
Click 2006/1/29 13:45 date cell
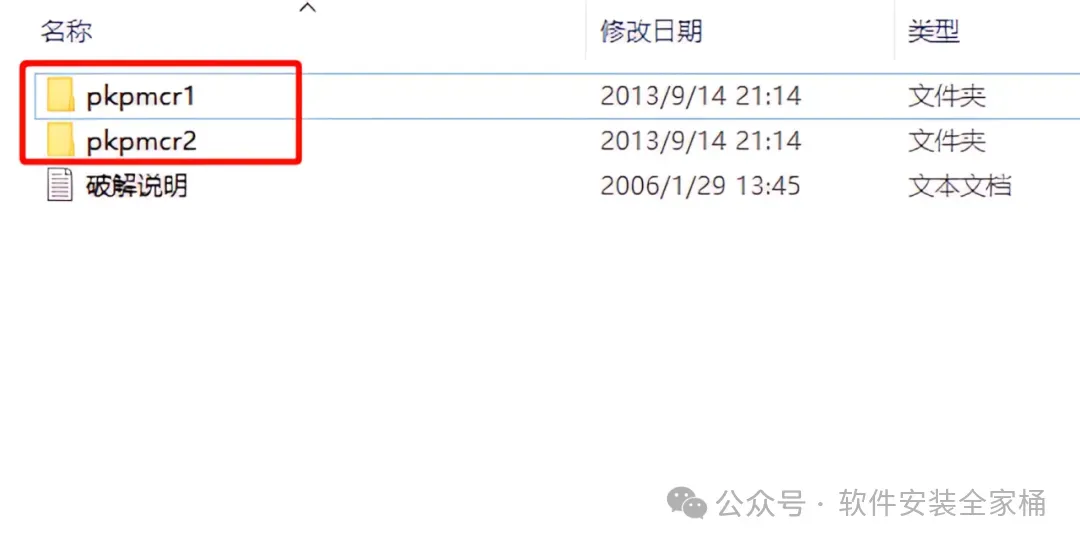[700, 186]
